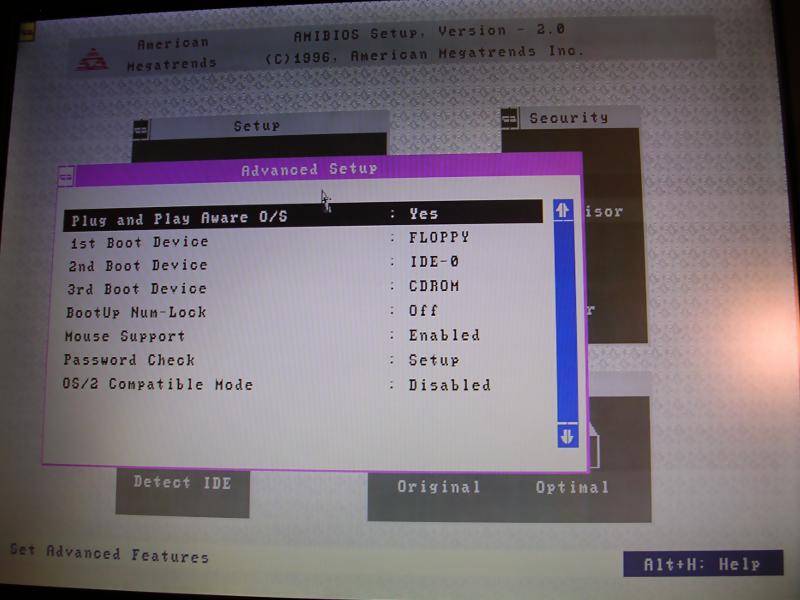Click the CDROM boot device value

tap(434, 286)
